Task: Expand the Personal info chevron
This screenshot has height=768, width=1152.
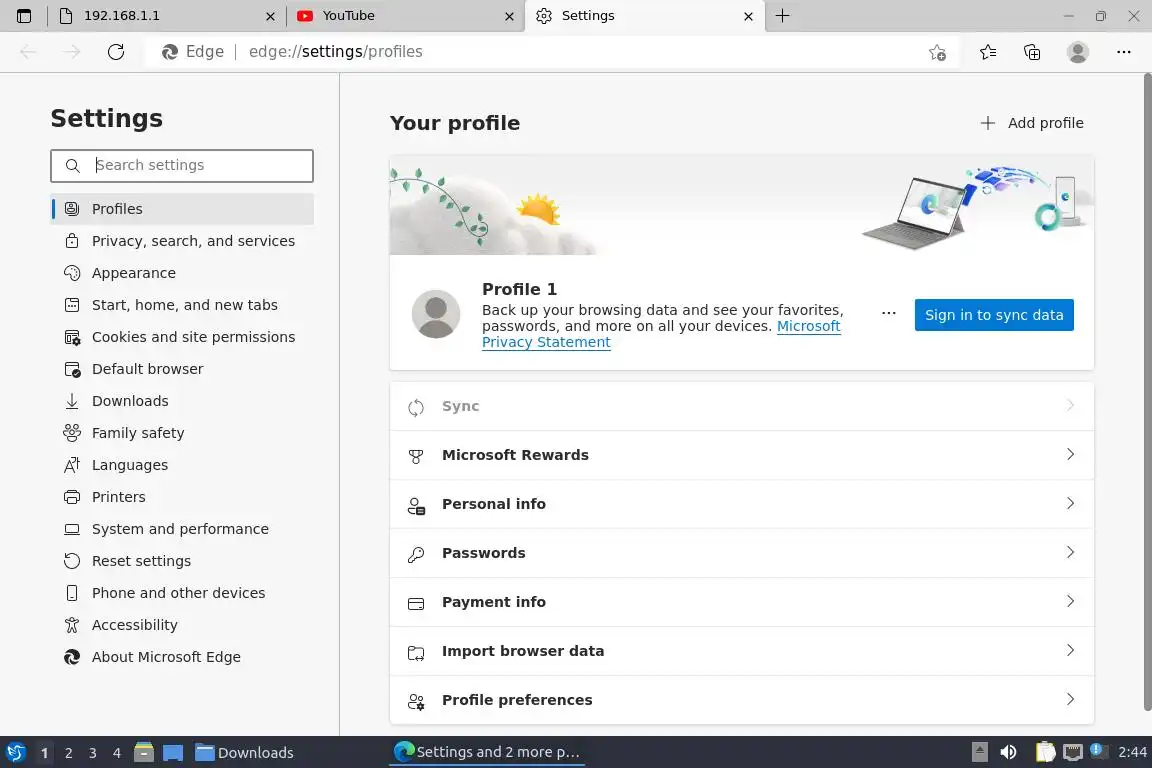Action: click(1070, 503)
